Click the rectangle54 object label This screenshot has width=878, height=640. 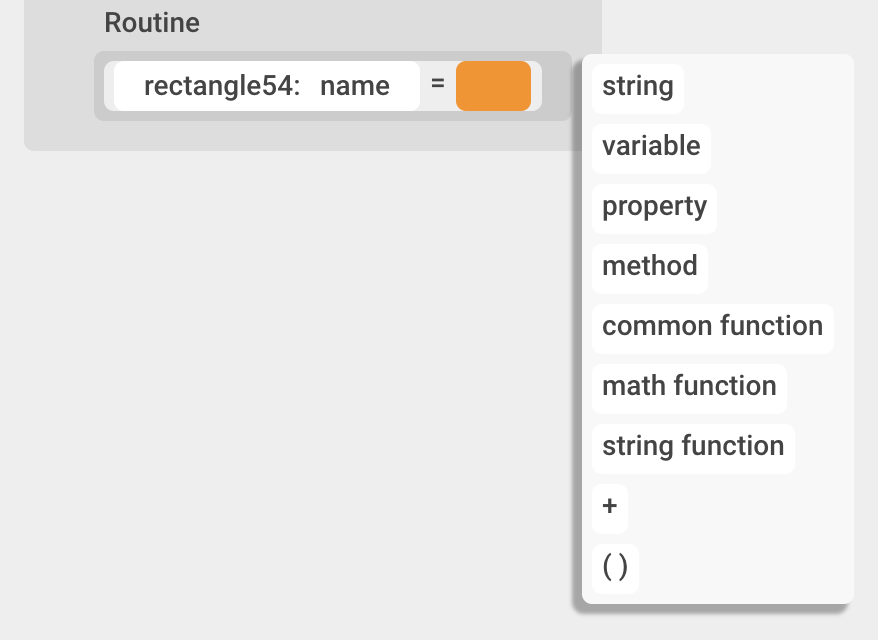[222, 86]
